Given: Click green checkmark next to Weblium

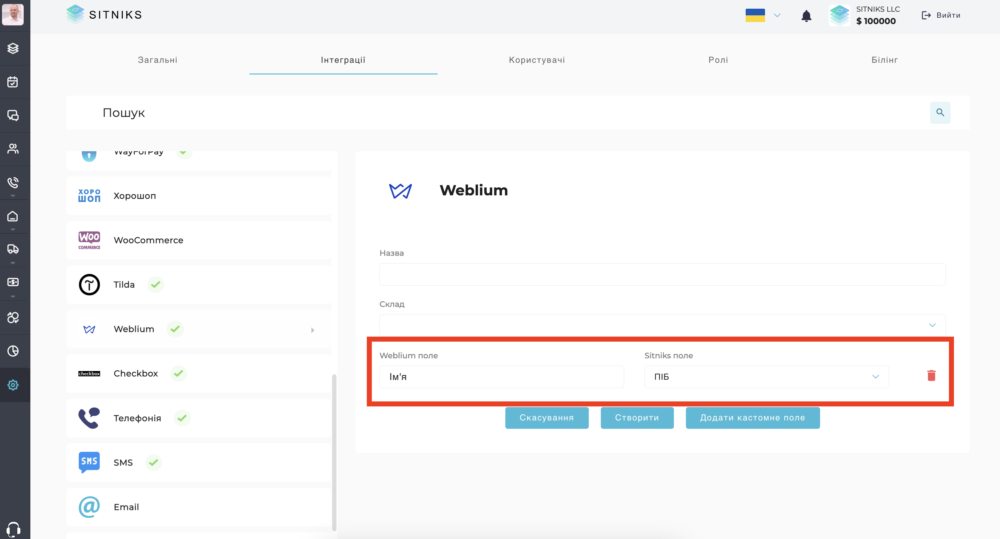Looking at the screenshot, I should coord(175,329).
